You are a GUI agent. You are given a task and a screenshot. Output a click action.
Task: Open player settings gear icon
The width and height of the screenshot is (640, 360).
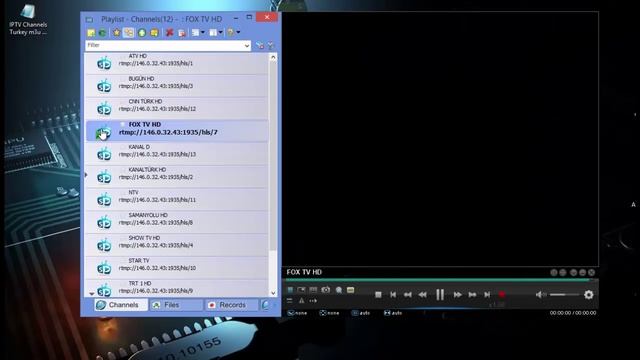coord(589,295)
